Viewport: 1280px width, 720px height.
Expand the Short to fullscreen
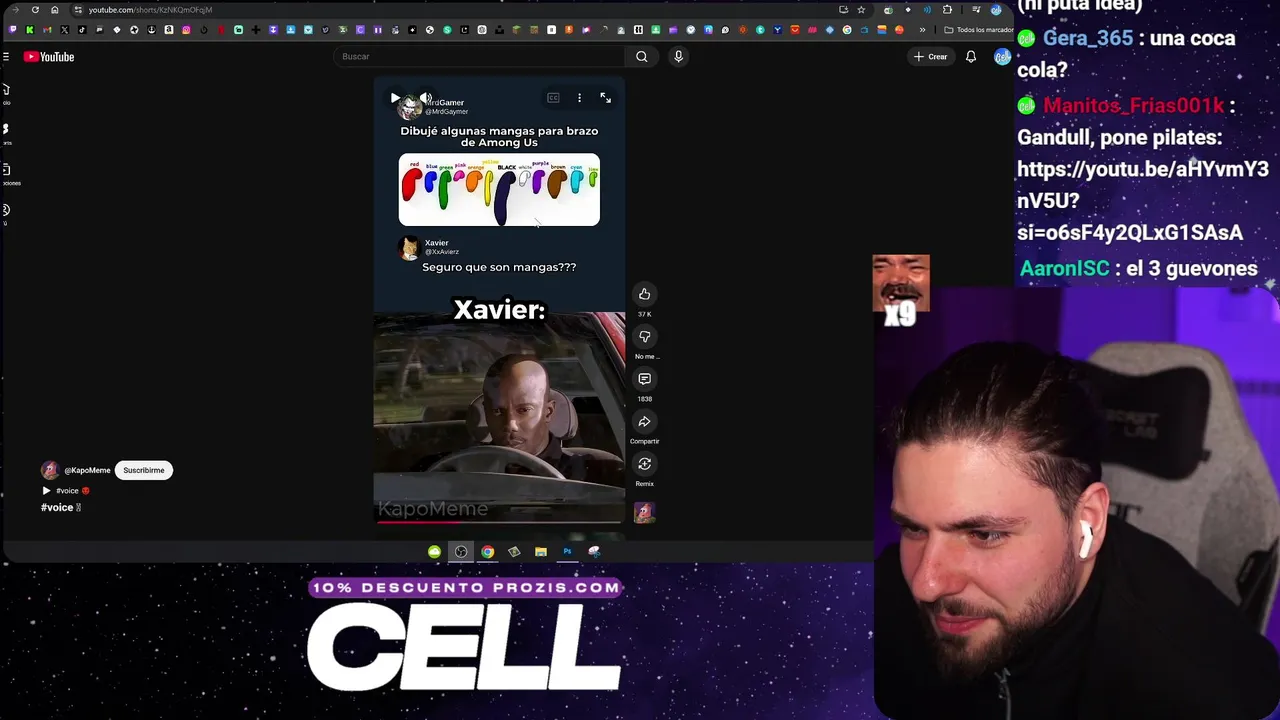[x=605, y=98]
